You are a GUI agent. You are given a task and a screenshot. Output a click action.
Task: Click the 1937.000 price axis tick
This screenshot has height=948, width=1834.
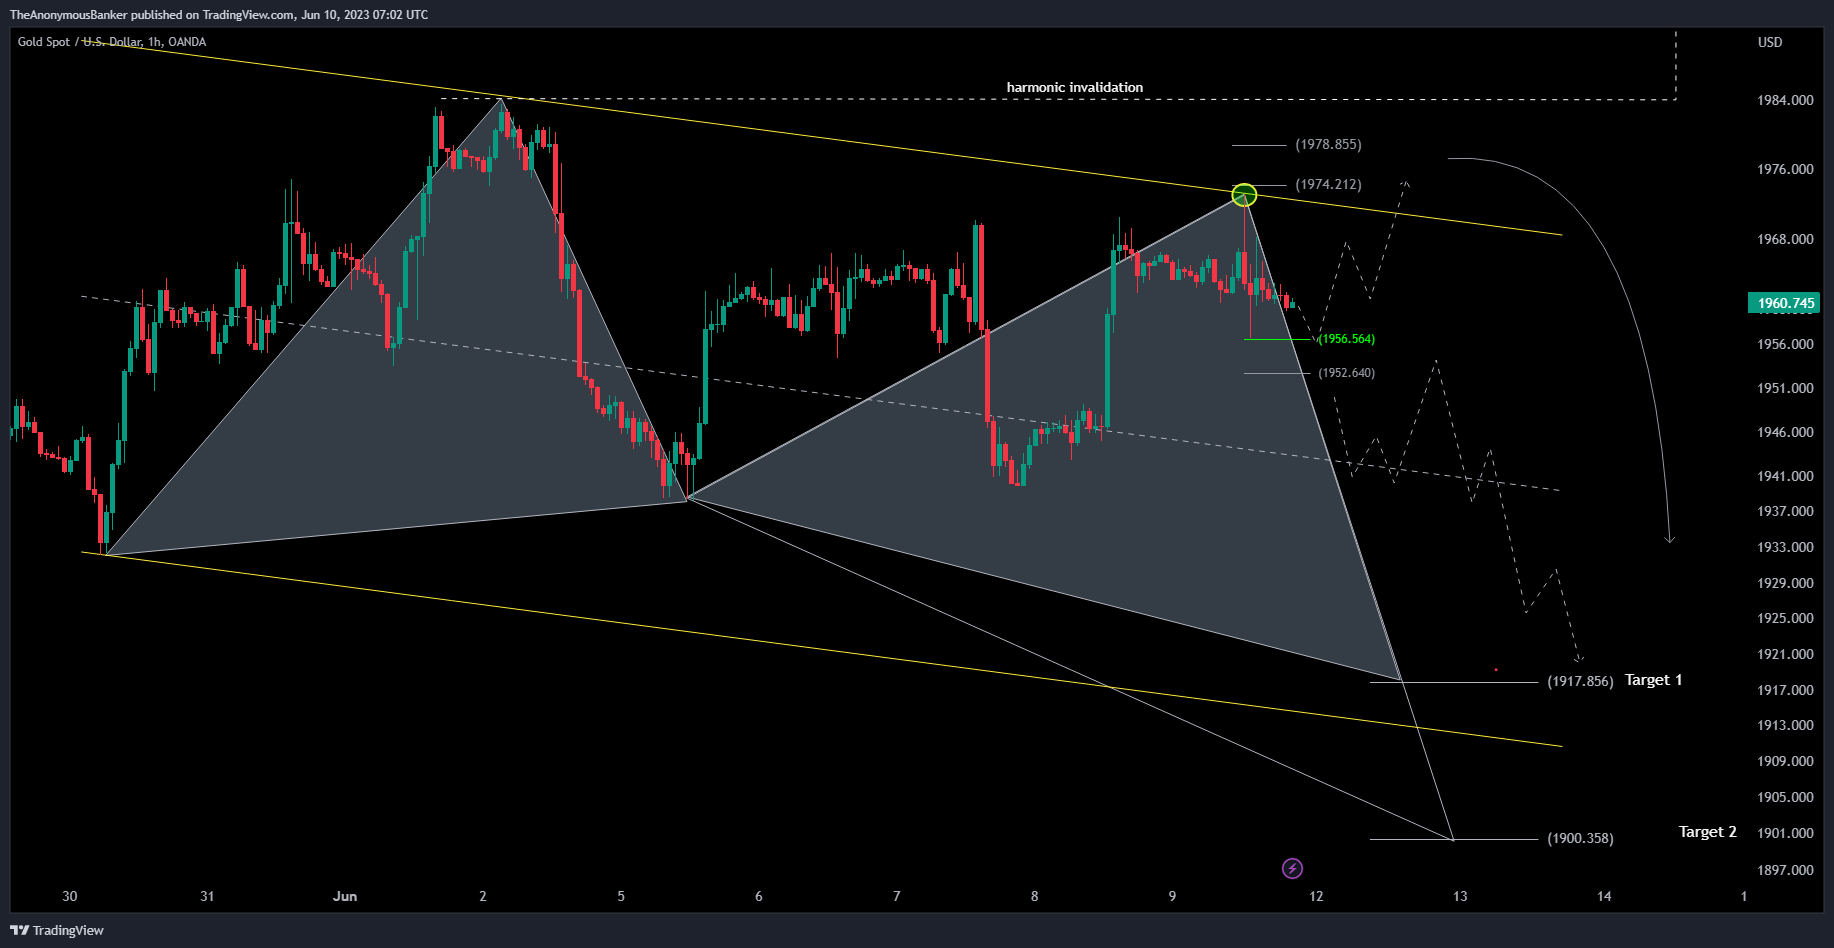(x=1785, y=511)
